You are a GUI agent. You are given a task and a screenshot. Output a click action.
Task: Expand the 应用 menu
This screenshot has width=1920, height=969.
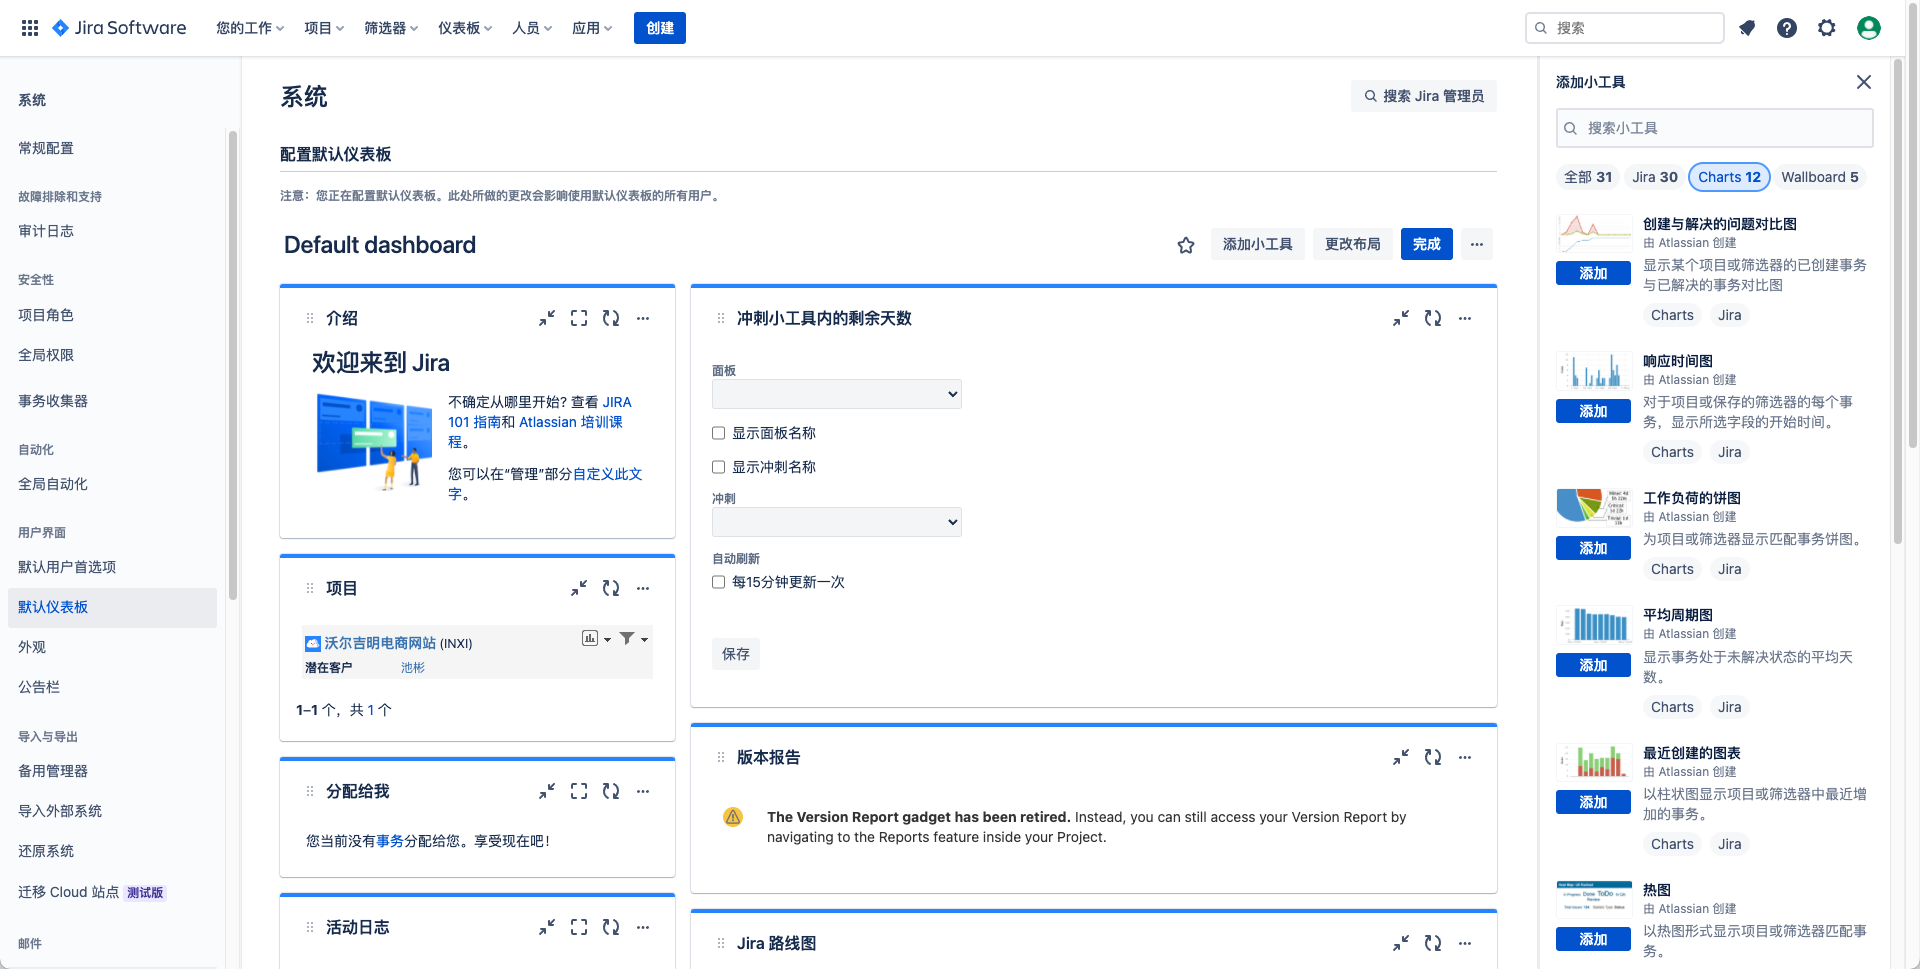tap(592, 28)
